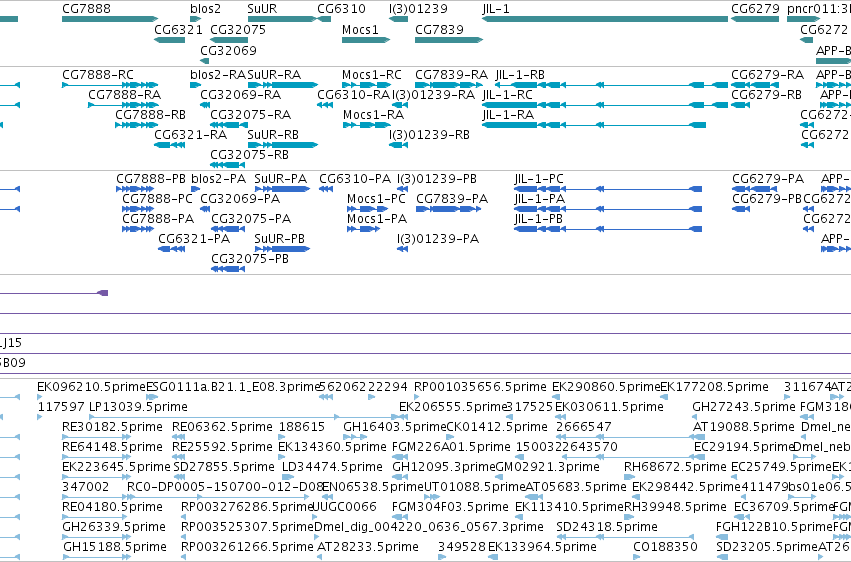
Task: Click the GH26339.5prime EST label
Action: click(113, 527)
